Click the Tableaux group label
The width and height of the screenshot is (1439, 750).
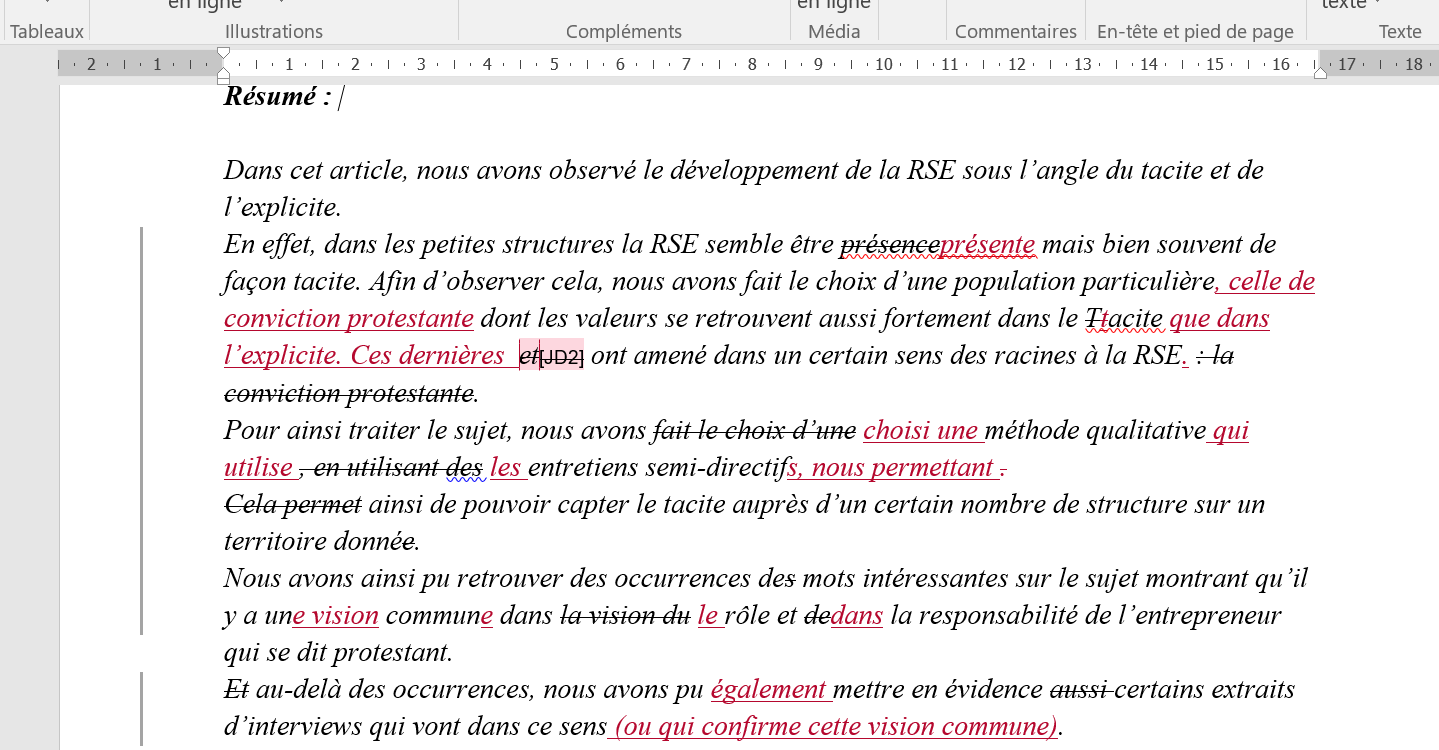(46, 32)
